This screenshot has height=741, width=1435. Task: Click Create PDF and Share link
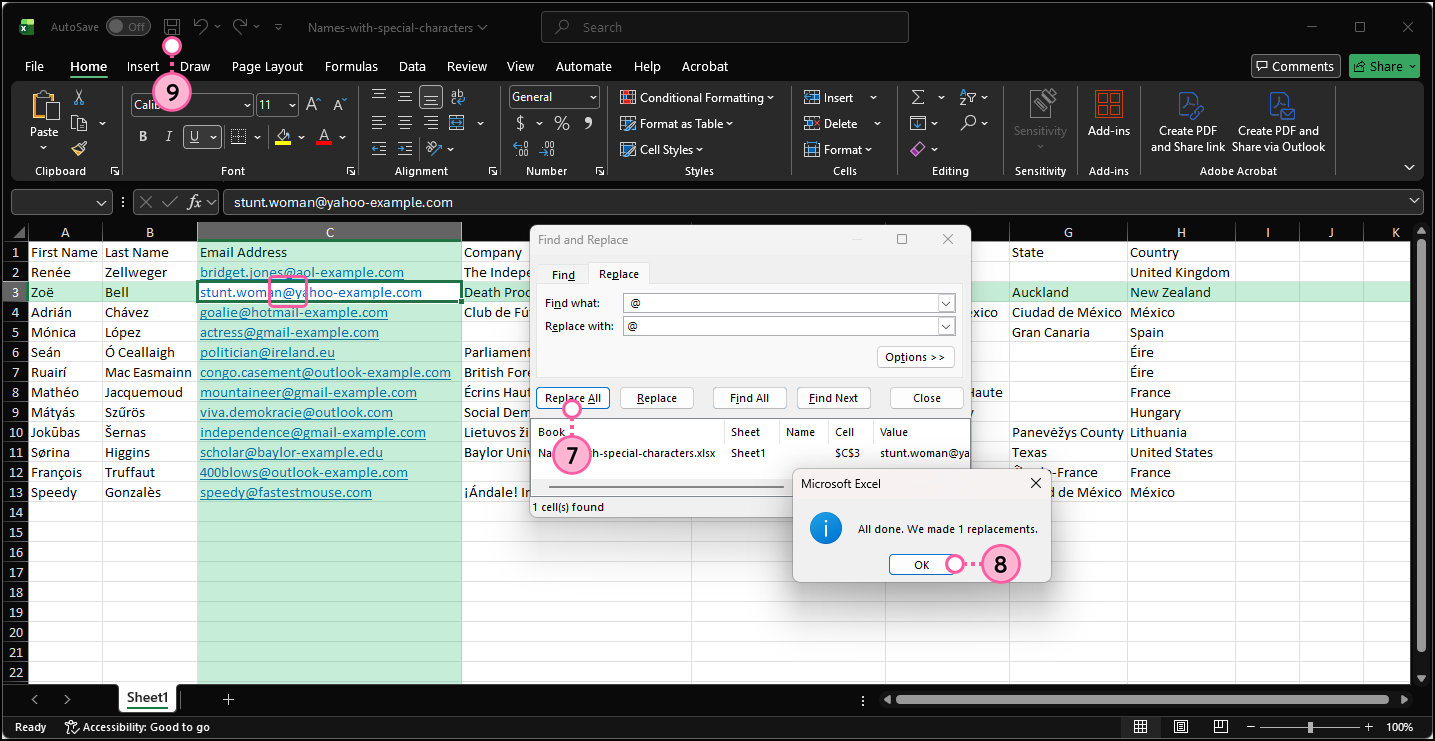(x=1188, y=120)
